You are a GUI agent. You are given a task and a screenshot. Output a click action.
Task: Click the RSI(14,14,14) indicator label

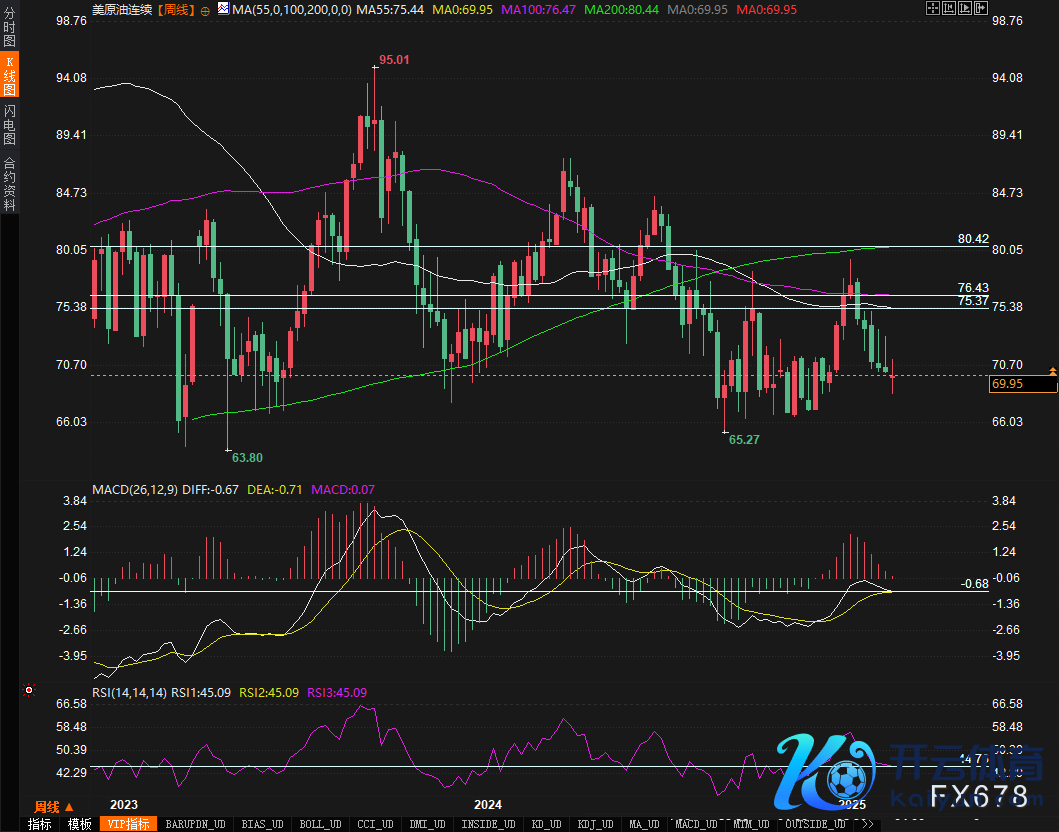tap(129, 692)
